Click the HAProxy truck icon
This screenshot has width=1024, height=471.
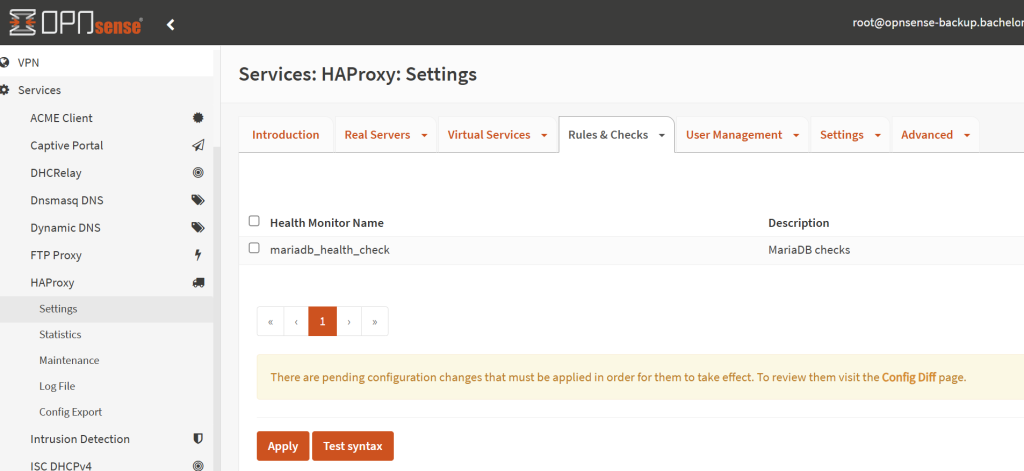(198, 283)
